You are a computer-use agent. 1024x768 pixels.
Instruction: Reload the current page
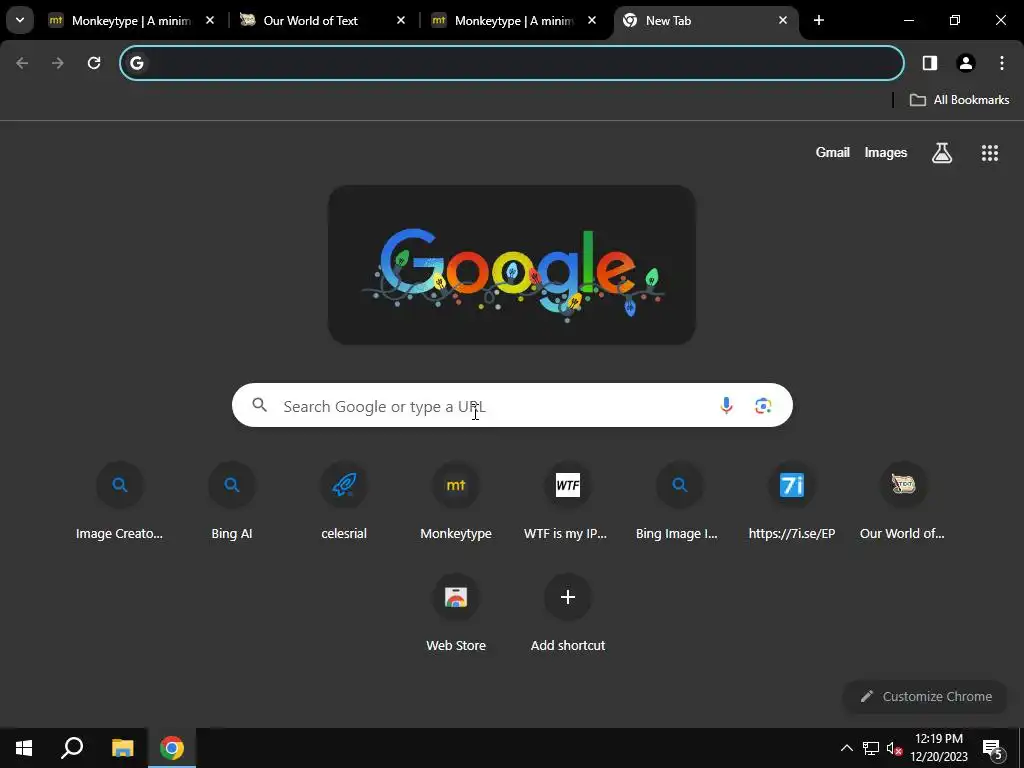coord(94,63)
